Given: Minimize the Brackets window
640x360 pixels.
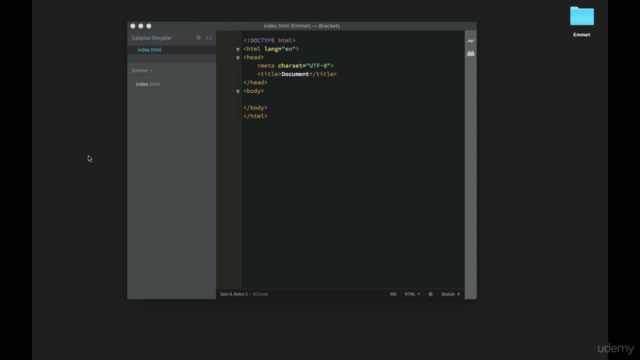Looking at the screenshot, I should pos(141,26).
